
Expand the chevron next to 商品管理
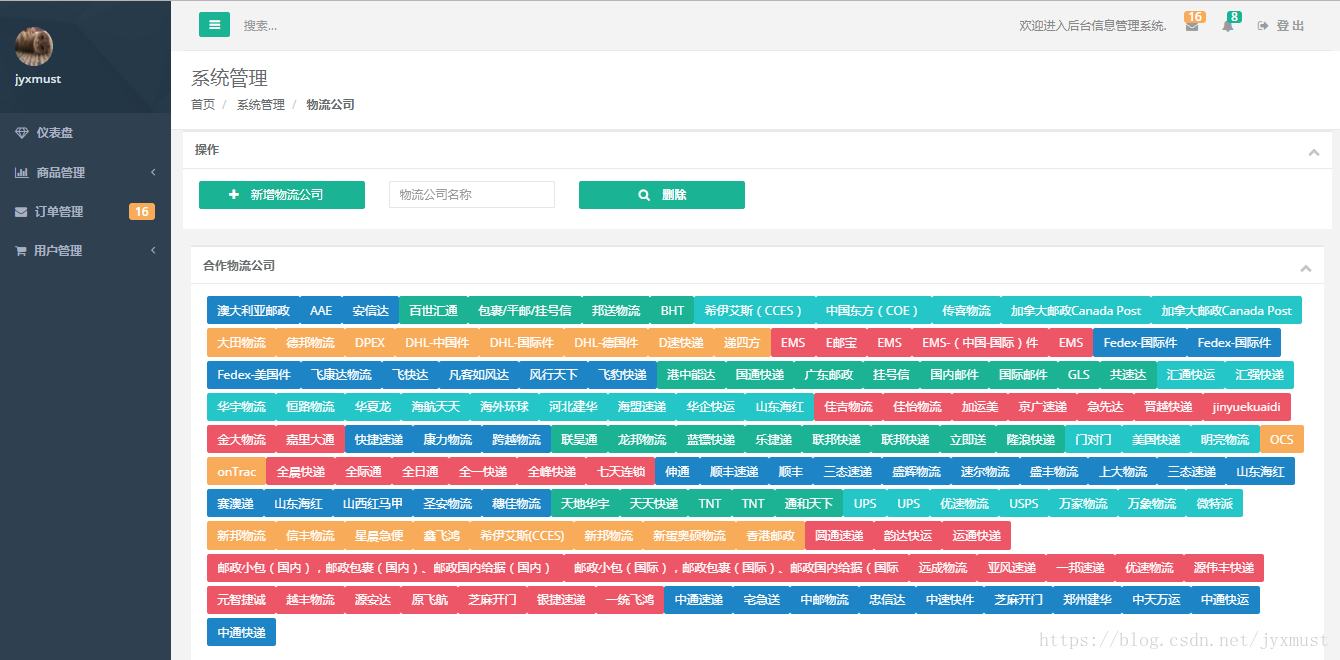(x=153, y=172)
